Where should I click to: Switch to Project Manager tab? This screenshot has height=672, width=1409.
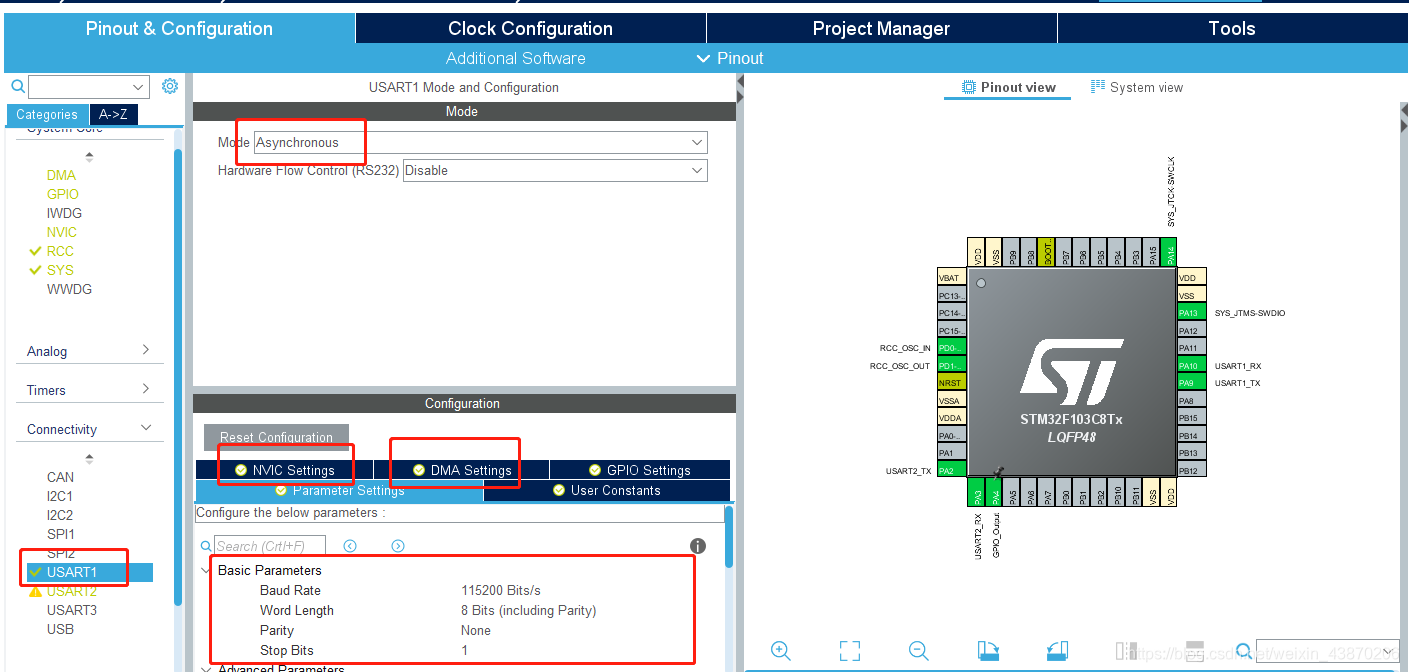coord(881,28)
